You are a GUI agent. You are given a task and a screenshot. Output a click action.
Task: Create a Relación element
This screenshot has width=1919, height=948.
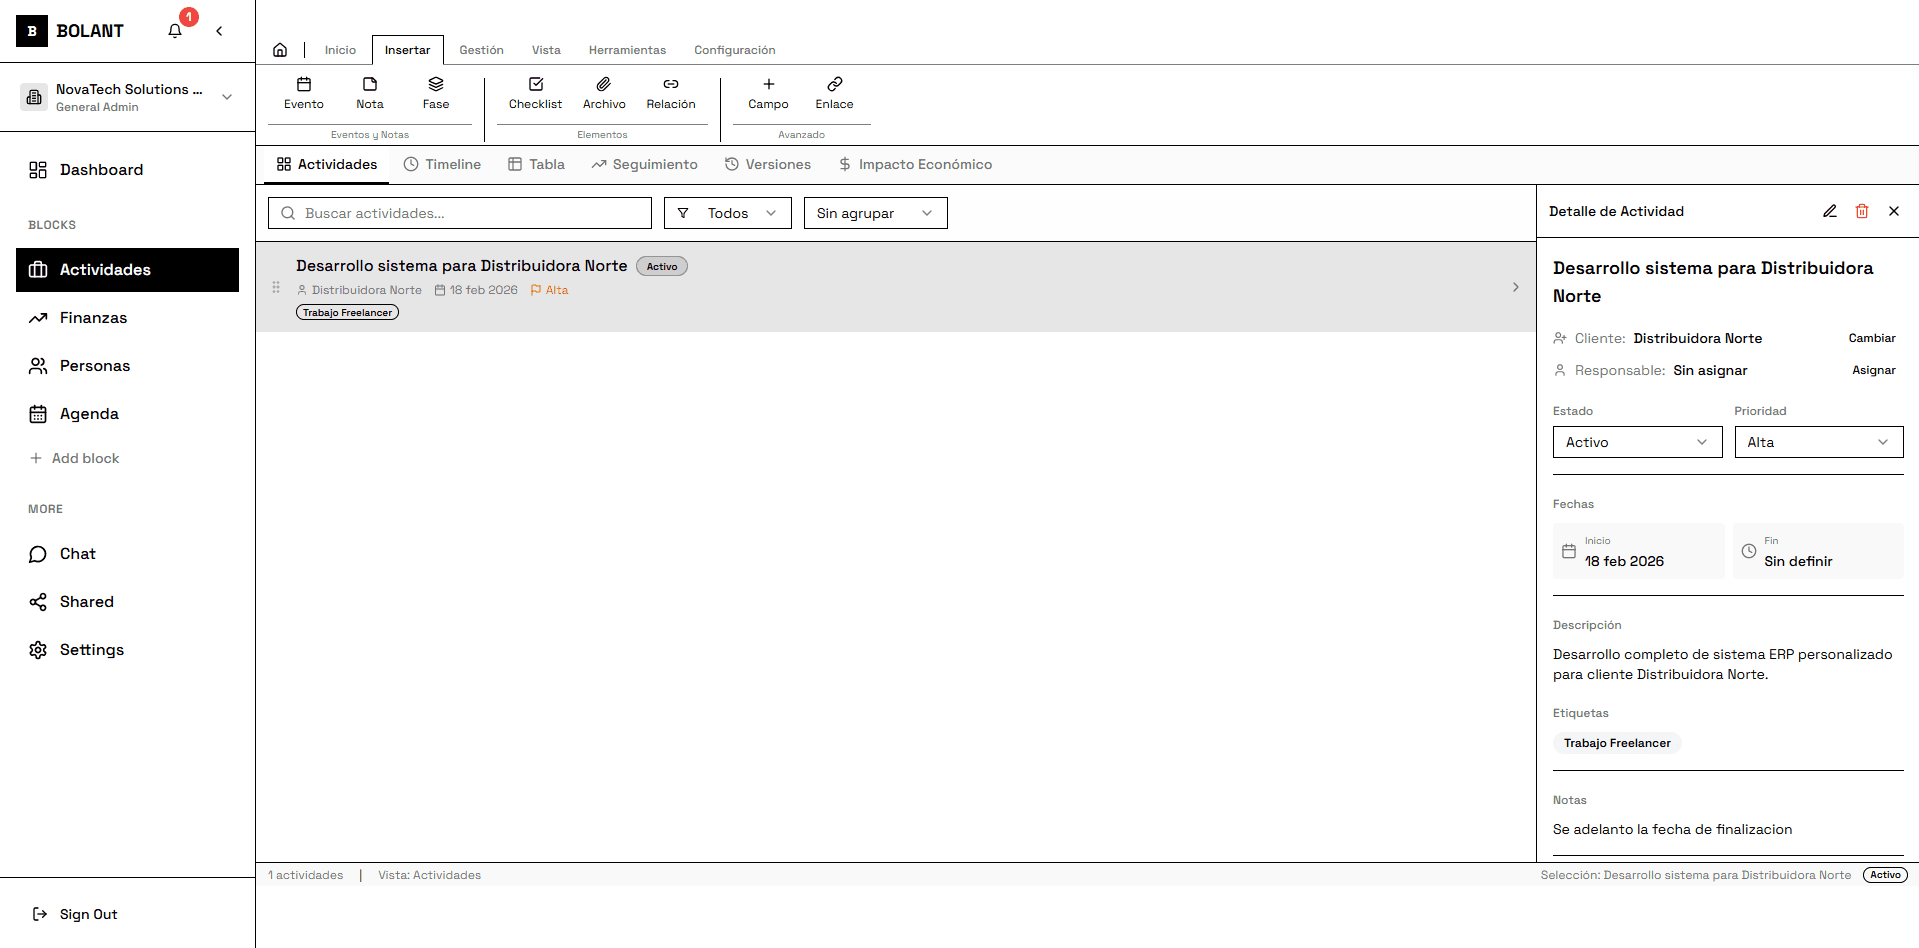[x=671, y=92]
